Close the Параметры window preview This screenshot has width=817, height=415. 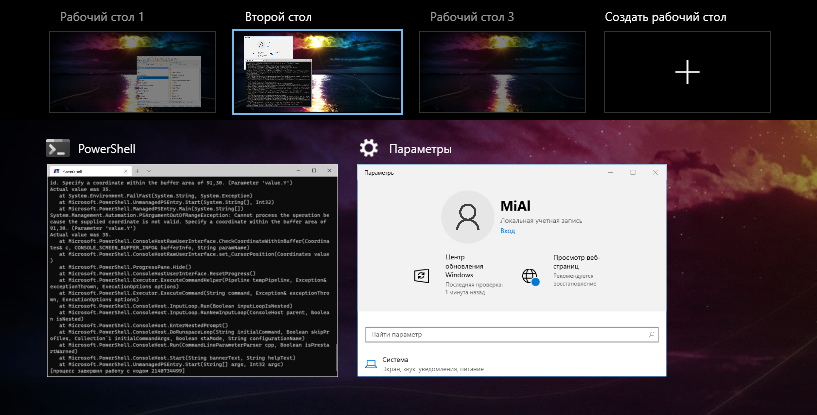pyautogui.click(x=654, y=172)
